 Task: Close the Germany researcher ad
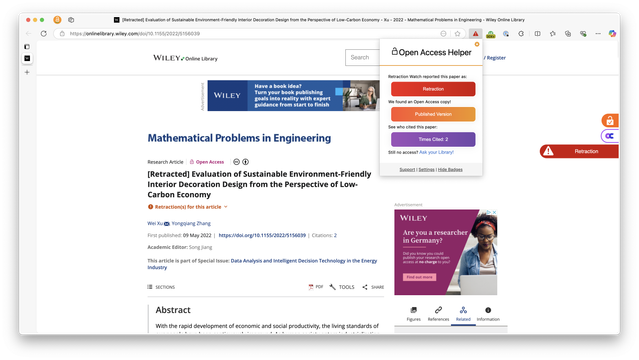click(x=494, y=212)
